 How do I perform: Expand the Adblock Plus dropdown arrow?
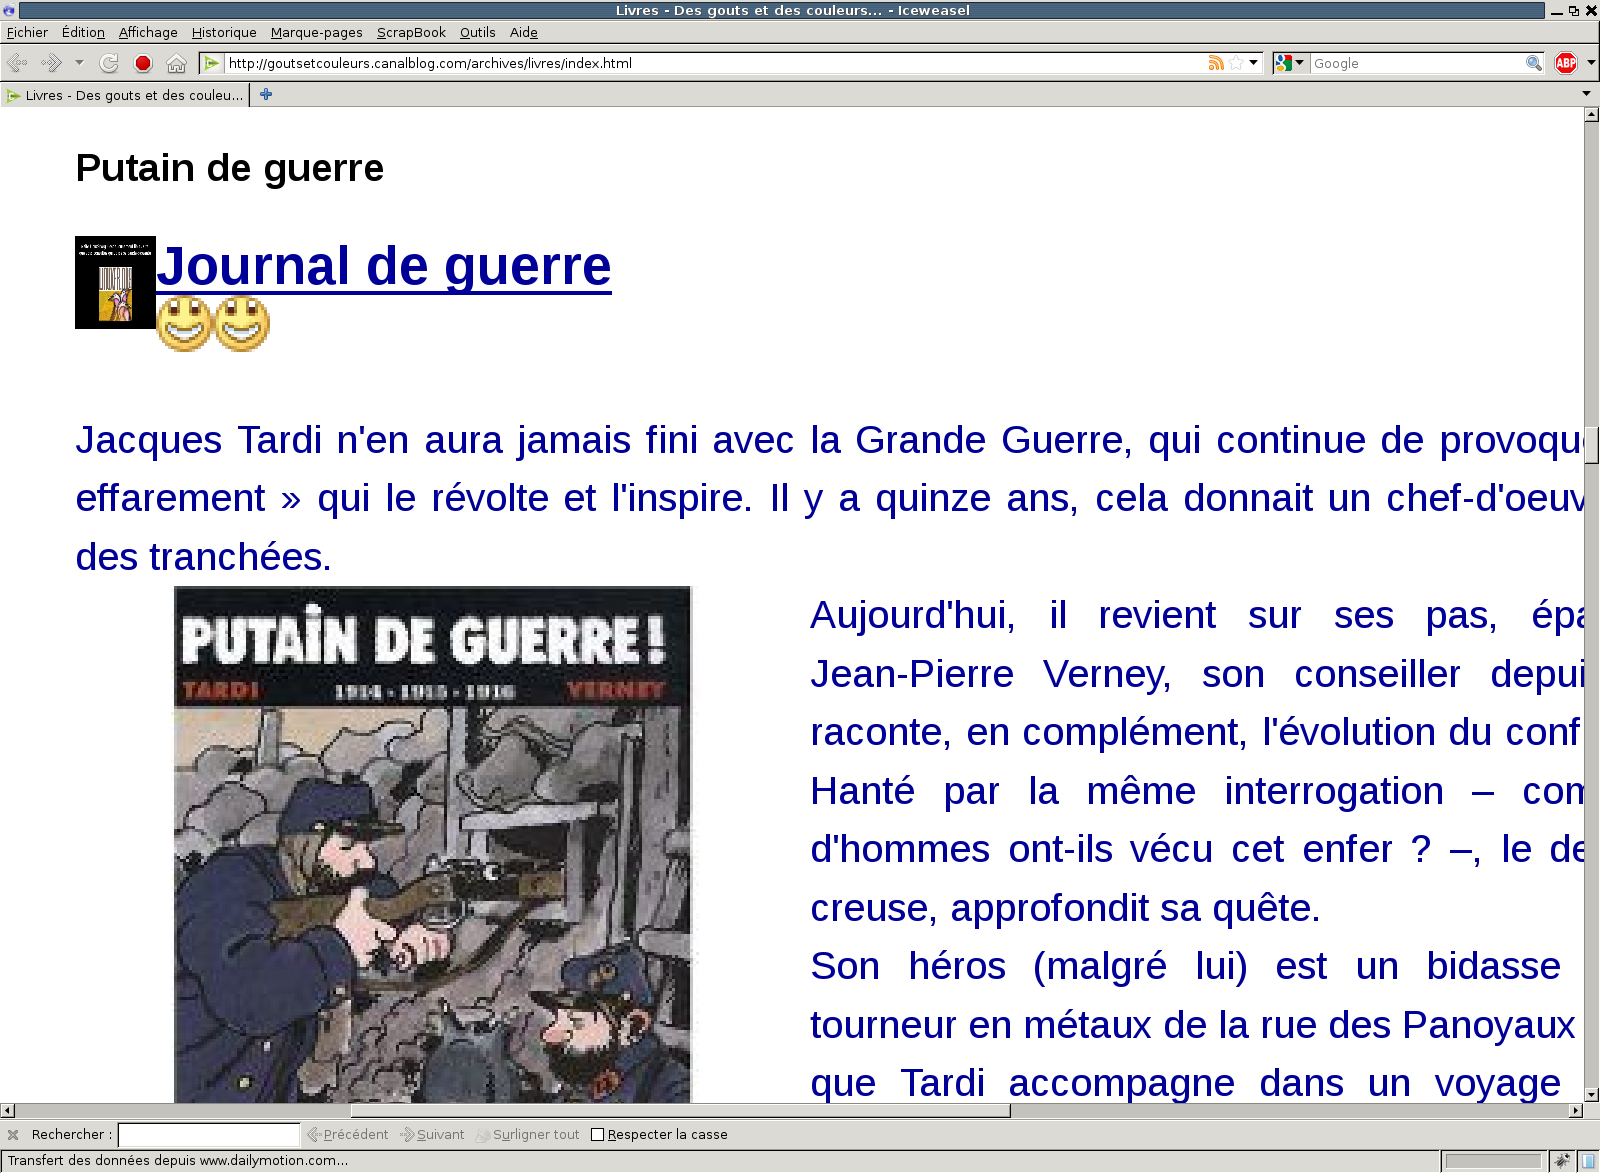pos(1590,63)
